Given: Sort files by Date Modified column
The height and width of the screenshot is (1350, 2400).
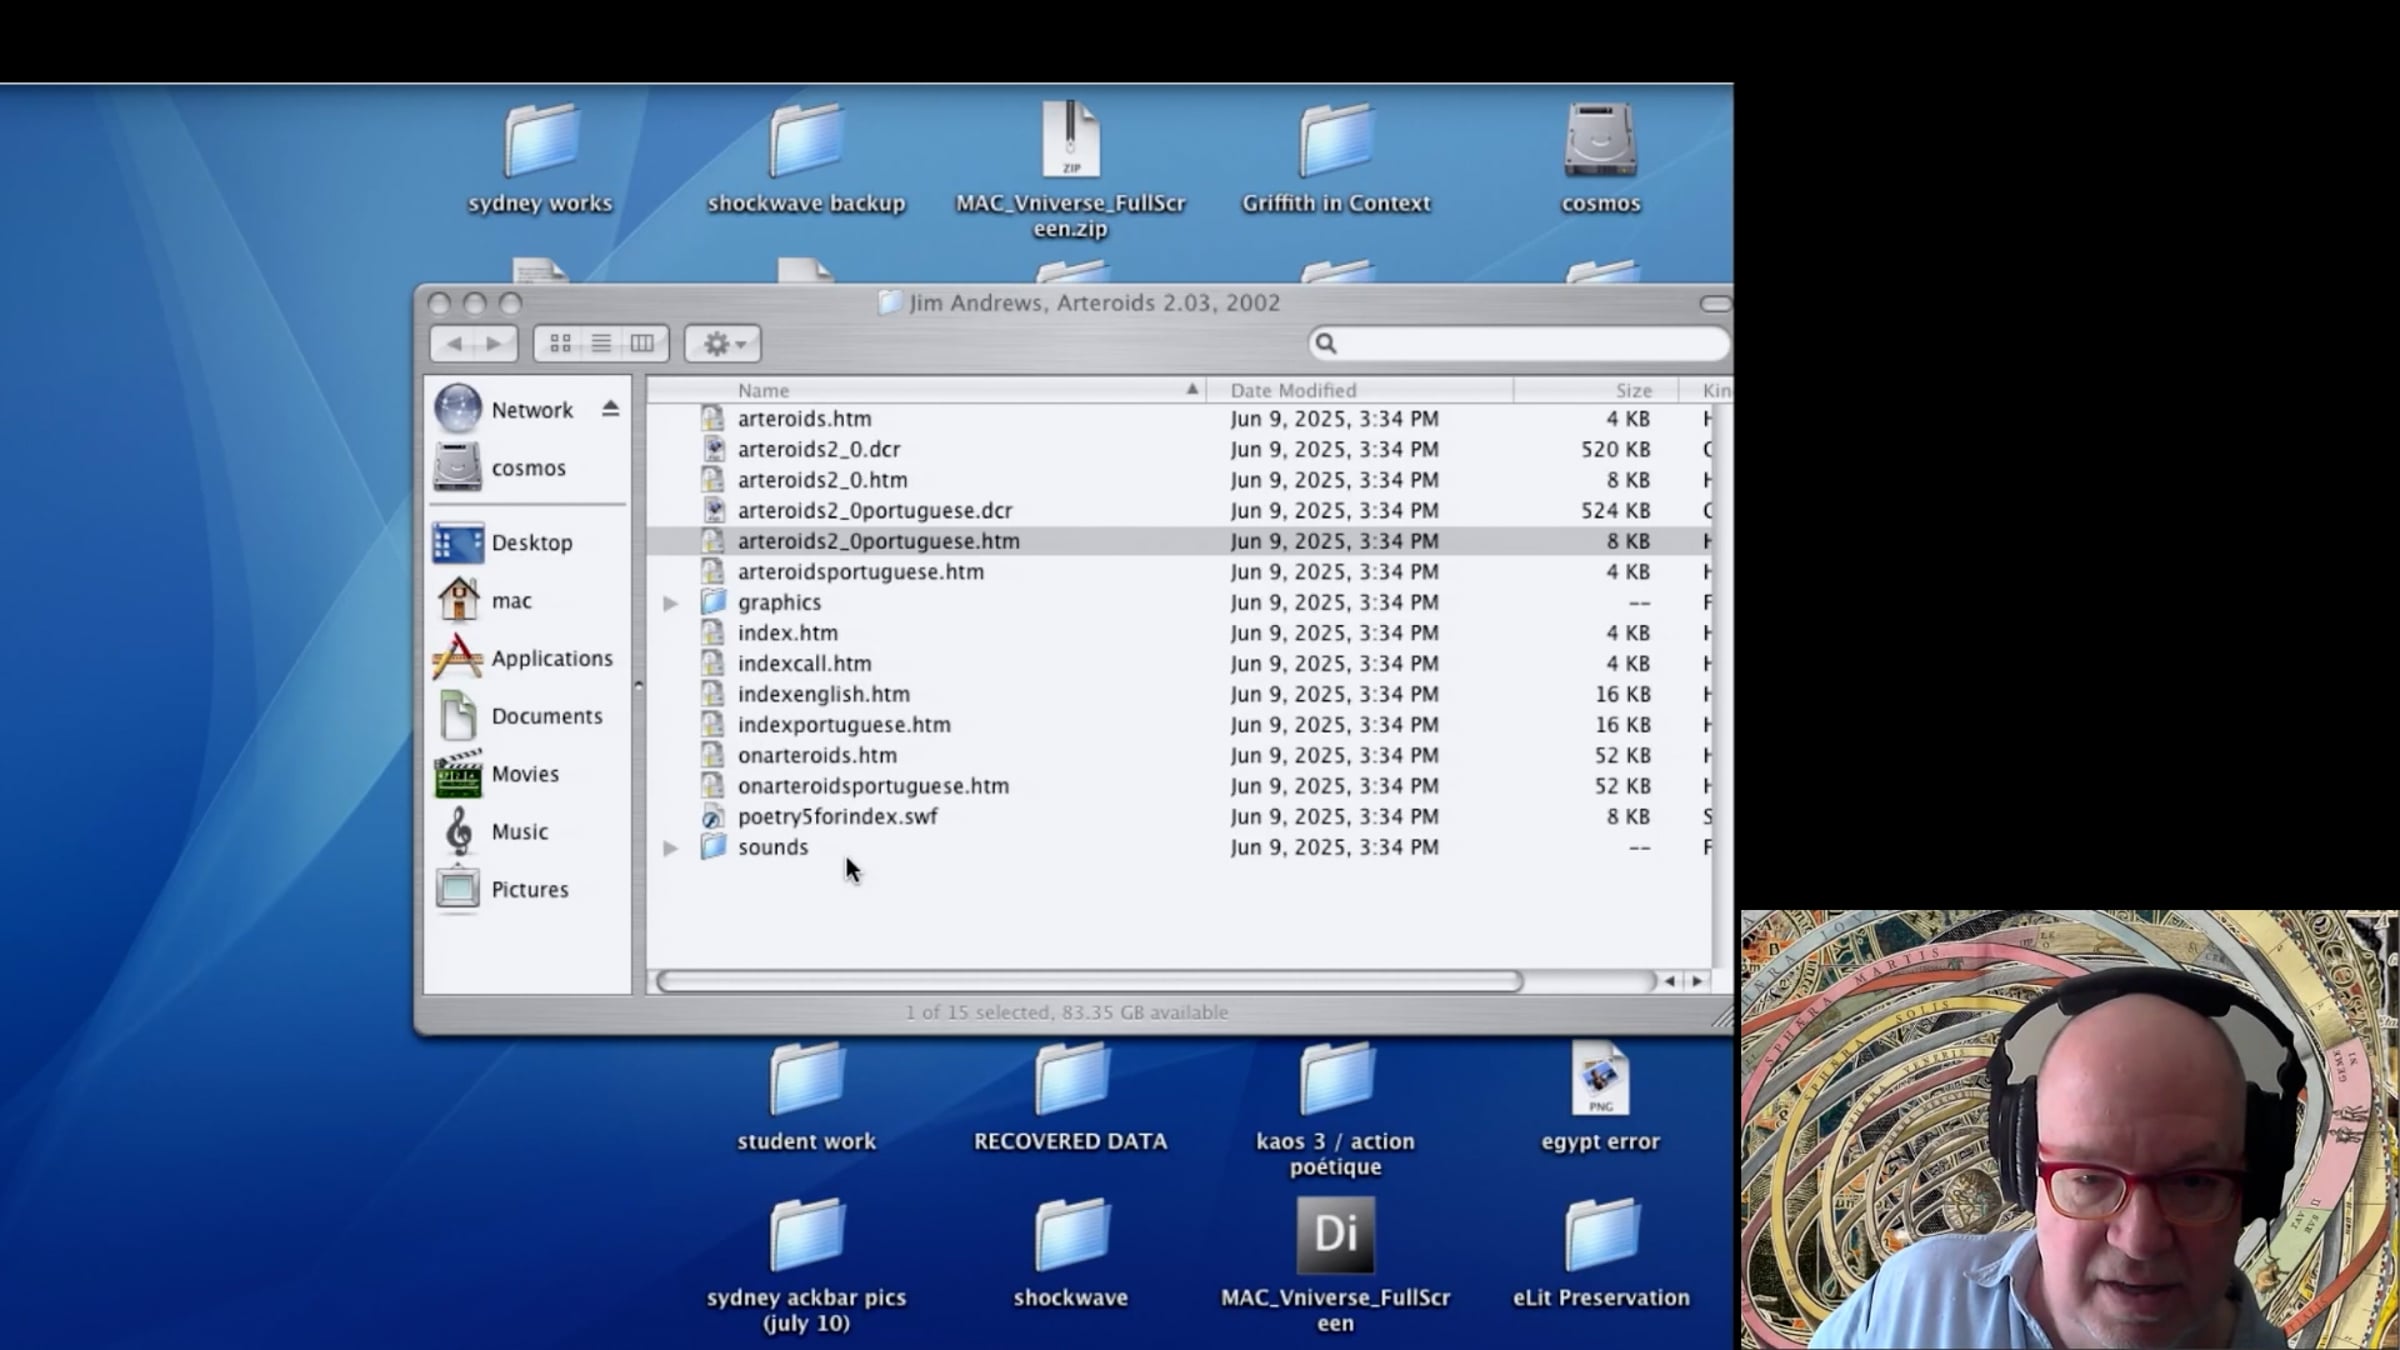Looking at the screenshot, I should pyautogui.click(x=1360, y=390).
